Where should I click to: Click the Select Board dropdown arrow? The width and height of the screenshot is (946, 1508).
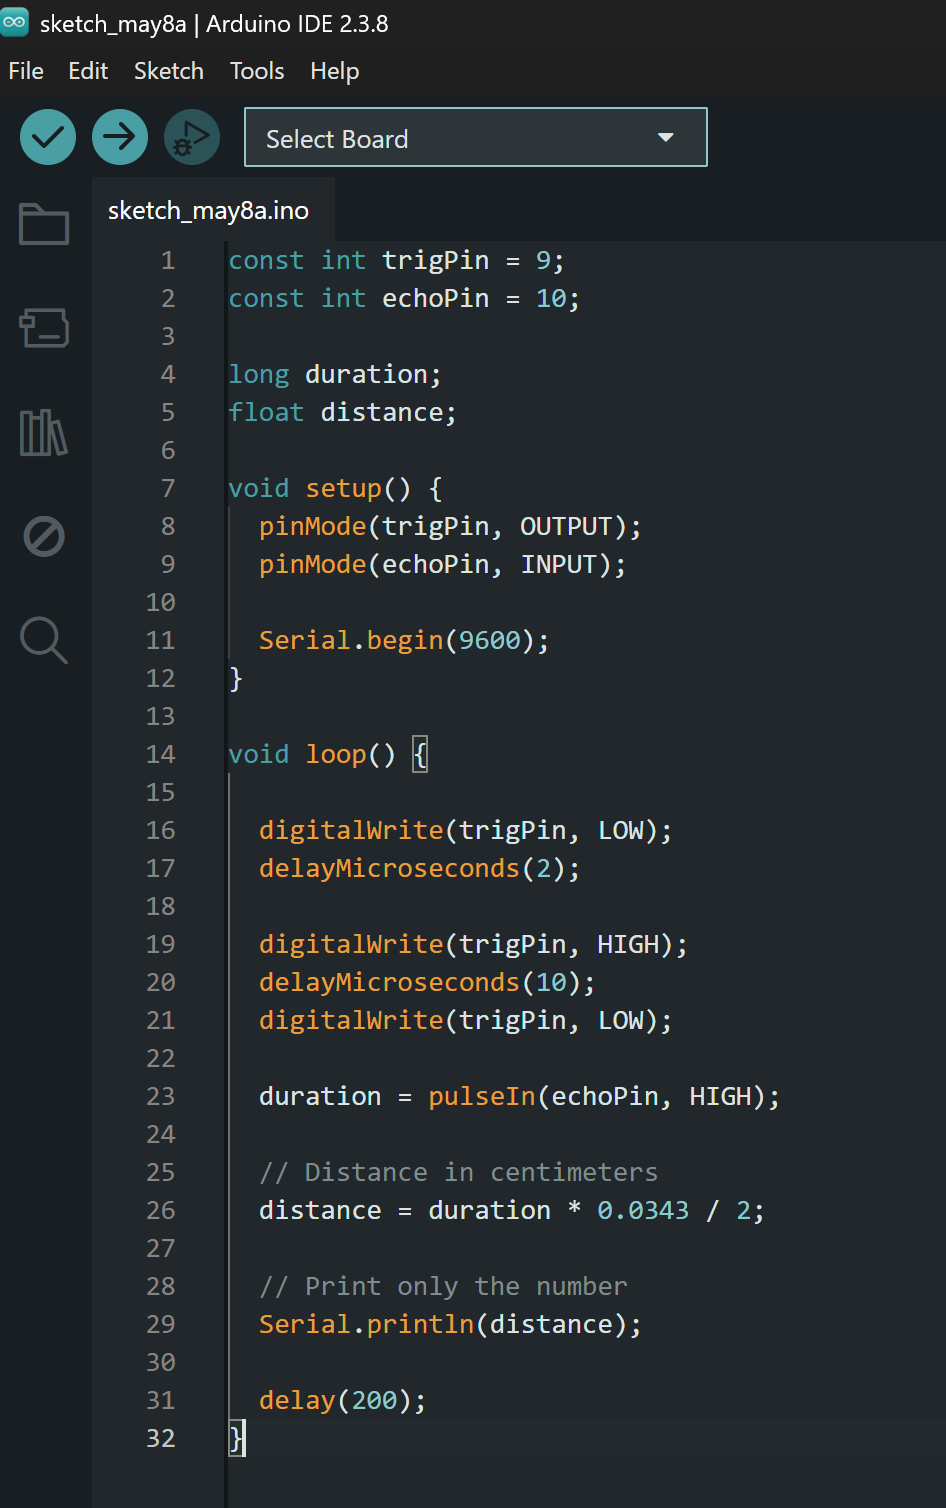(x=666, y=138)
